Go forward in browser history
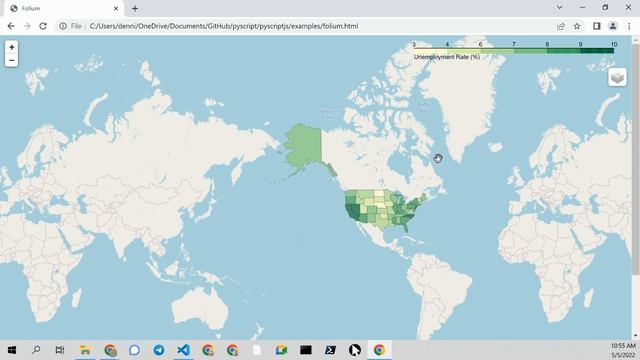Image resolution: width=640 pixels, height=360 pixels. [27, 26]
